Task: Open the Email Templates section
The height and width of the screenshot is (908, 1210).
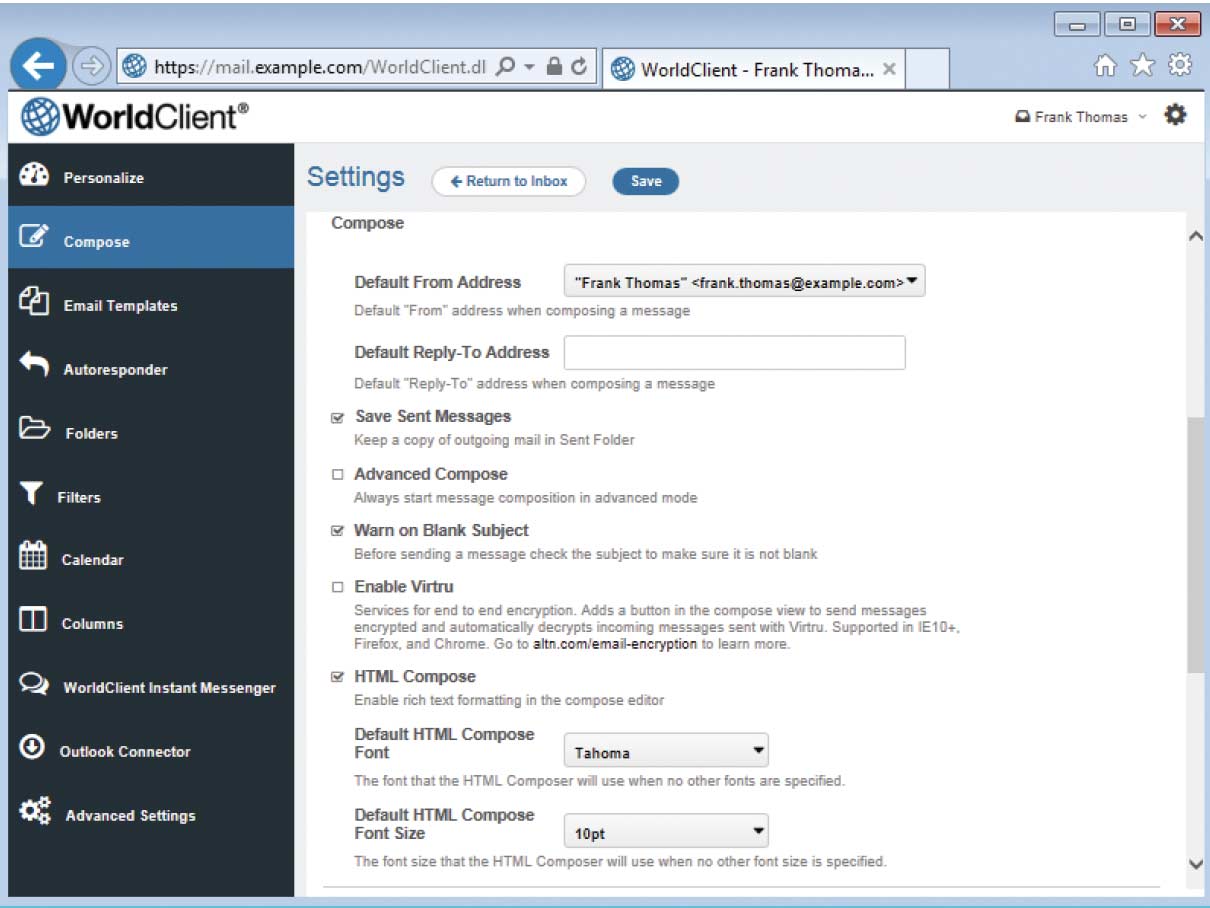Action: (151, 303)
